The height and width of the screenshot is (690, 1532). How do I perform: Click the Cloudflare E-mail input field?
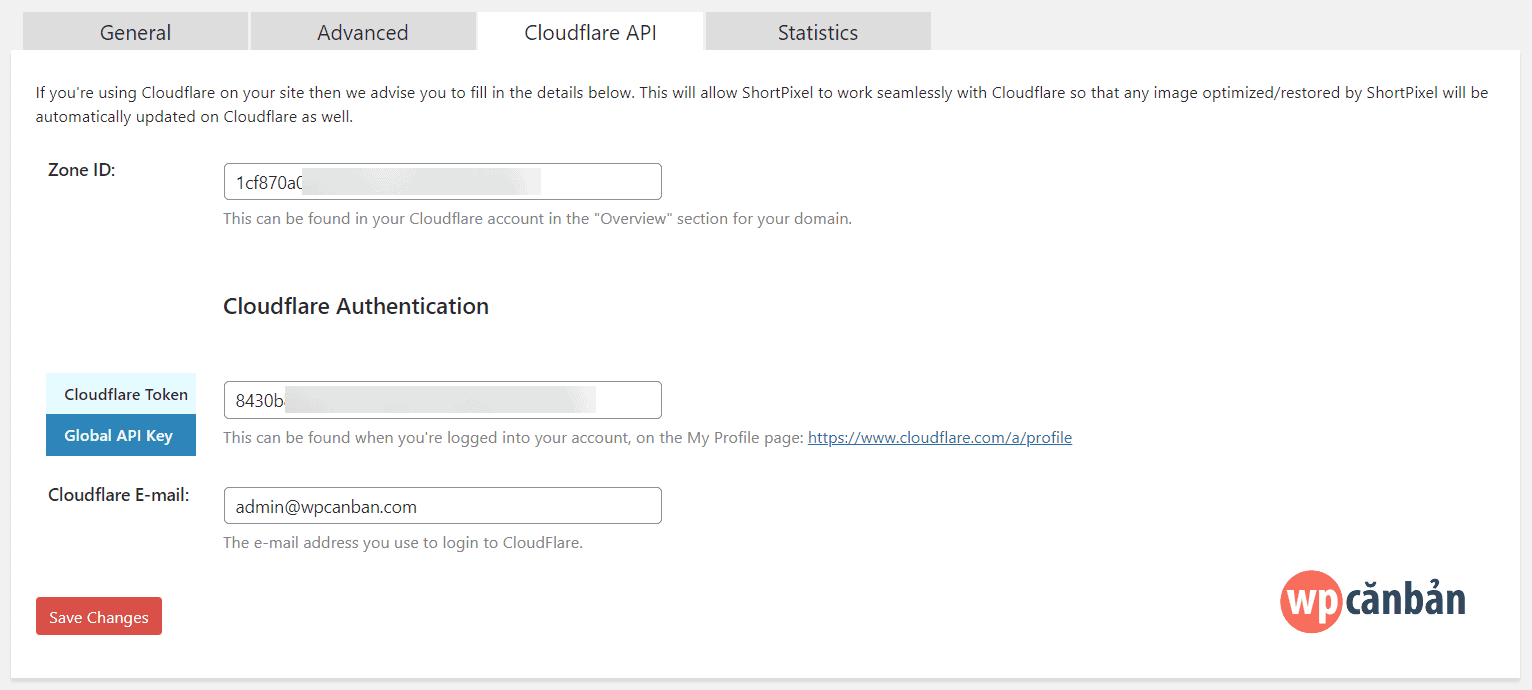click(443, 506)
